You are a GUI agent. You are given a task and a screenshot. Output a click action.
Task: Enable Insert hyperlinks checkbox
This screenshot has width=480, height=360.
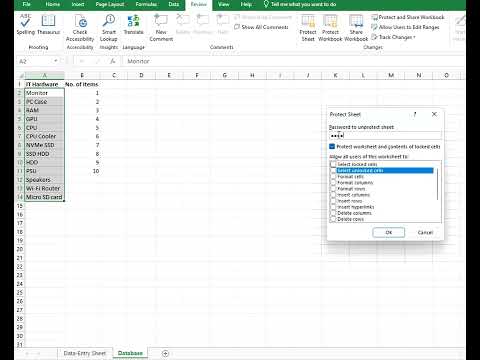(x=333, y=207)
